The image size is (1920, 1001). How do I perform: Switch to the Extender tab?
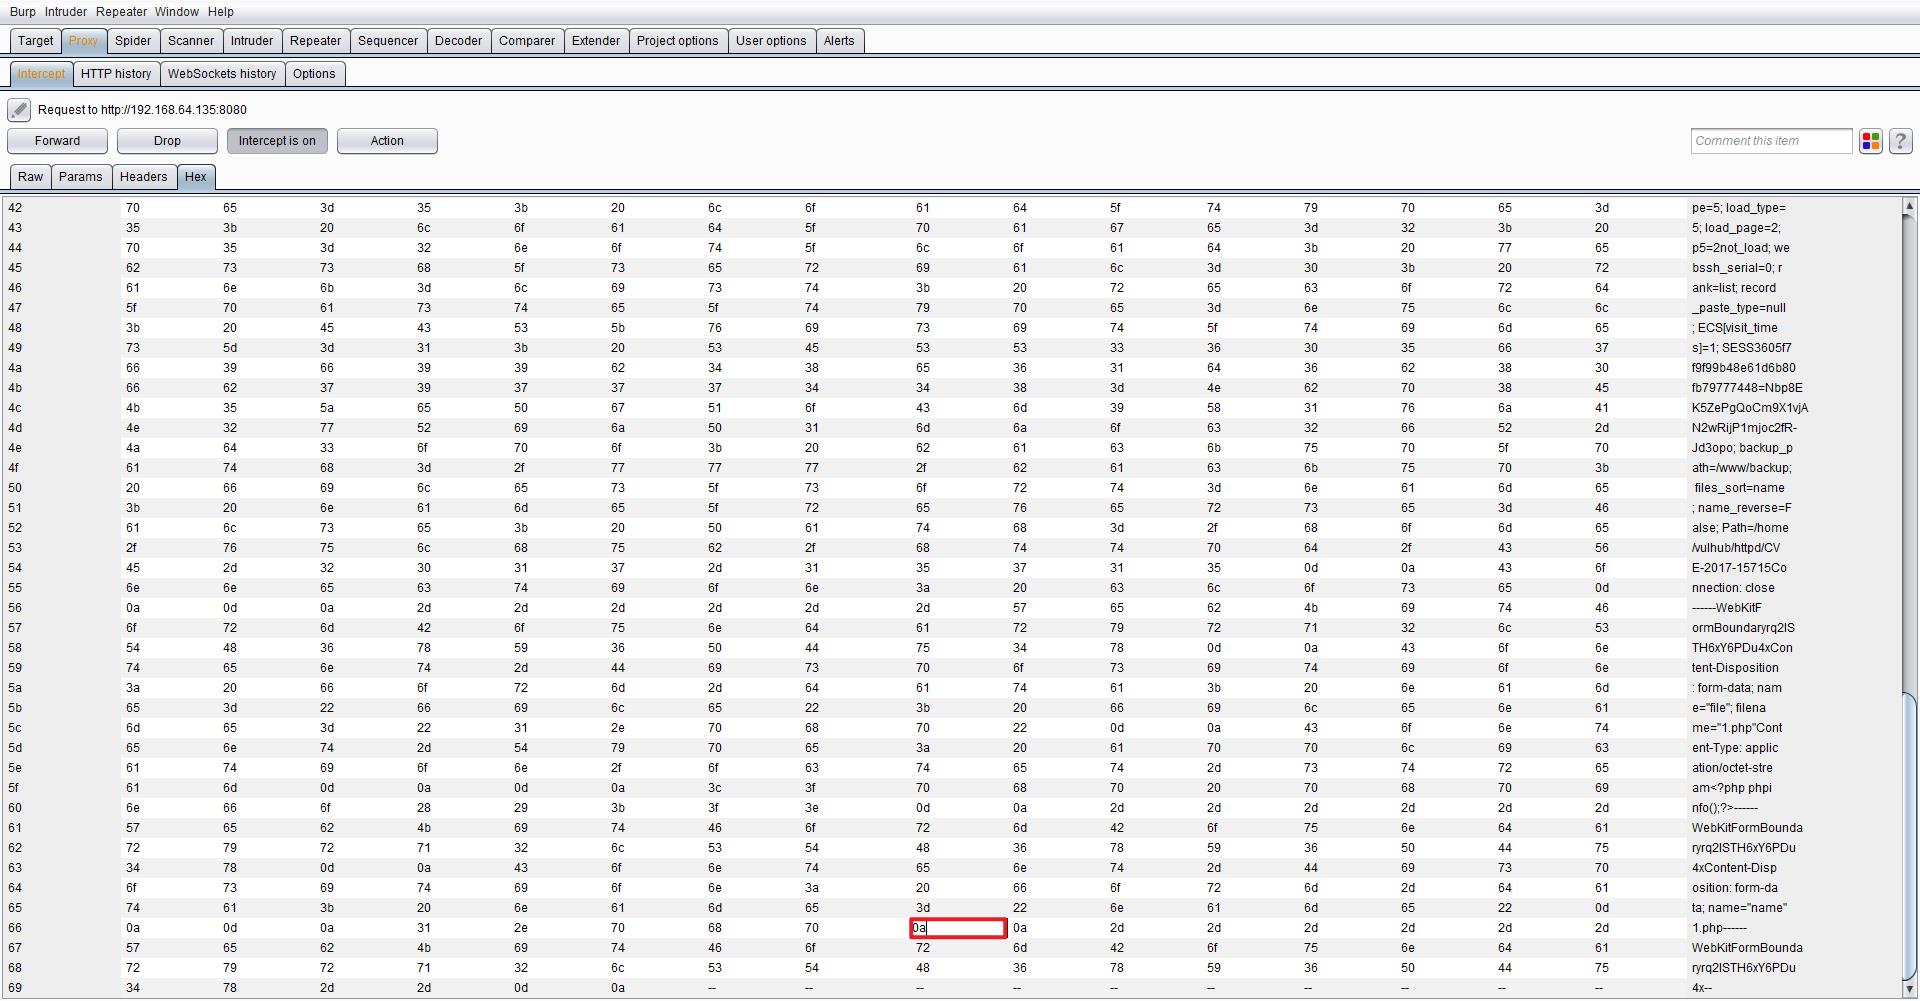[596, 41]
